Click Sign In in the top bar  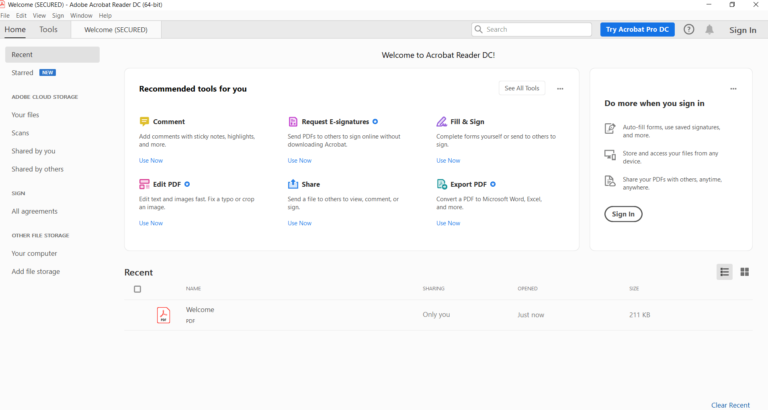(743, 30)
